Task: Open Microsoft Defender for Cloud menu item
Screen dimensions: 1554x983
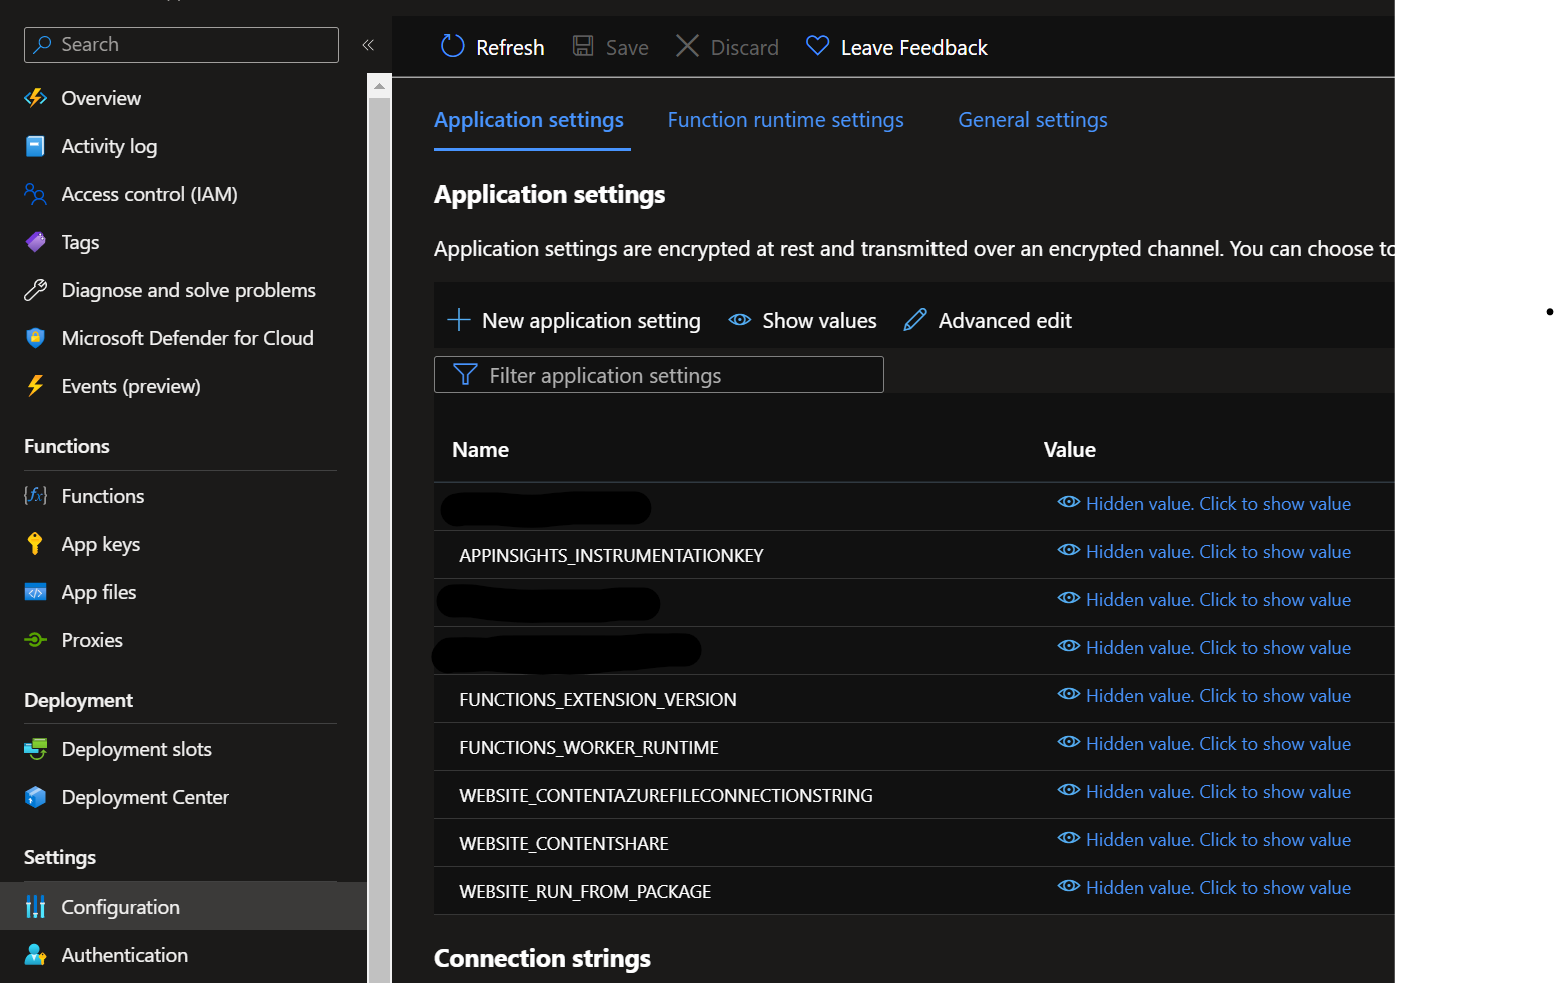Action: click(188, 338)
